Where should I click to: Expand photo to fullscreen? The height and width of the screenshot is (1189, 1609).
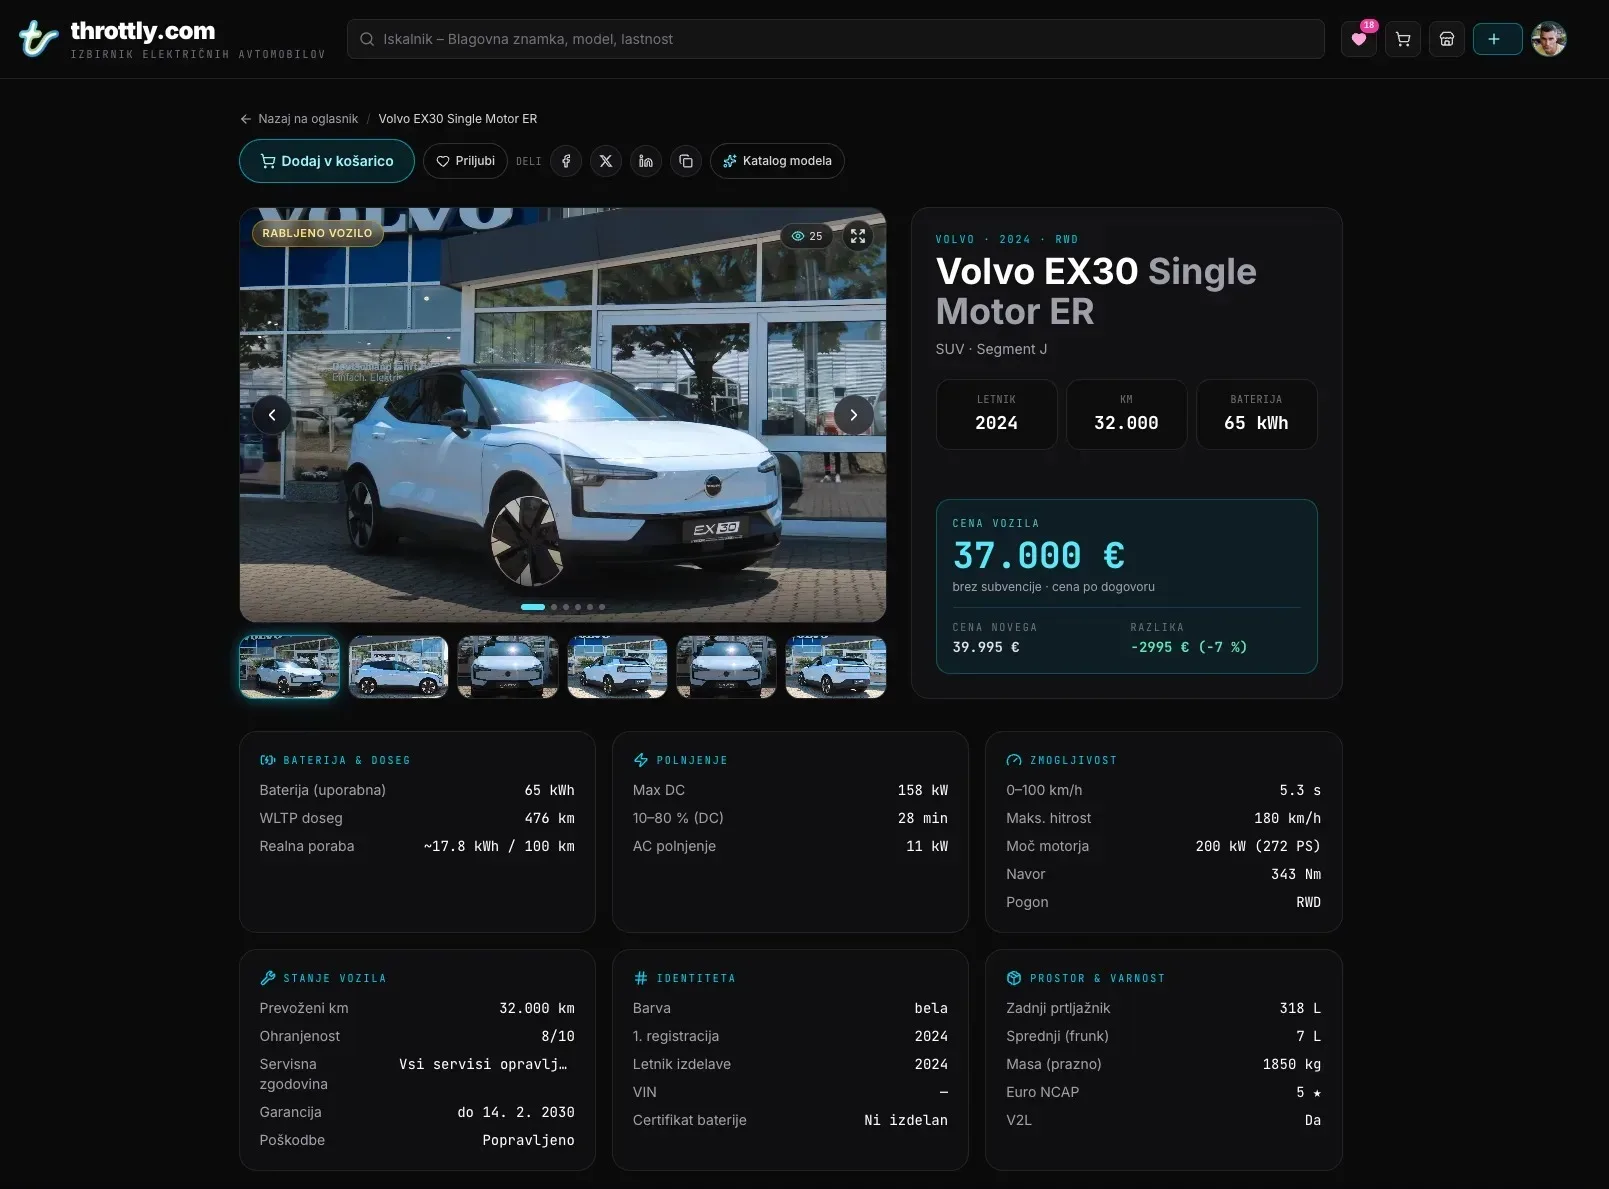click(x=858, y=236)
